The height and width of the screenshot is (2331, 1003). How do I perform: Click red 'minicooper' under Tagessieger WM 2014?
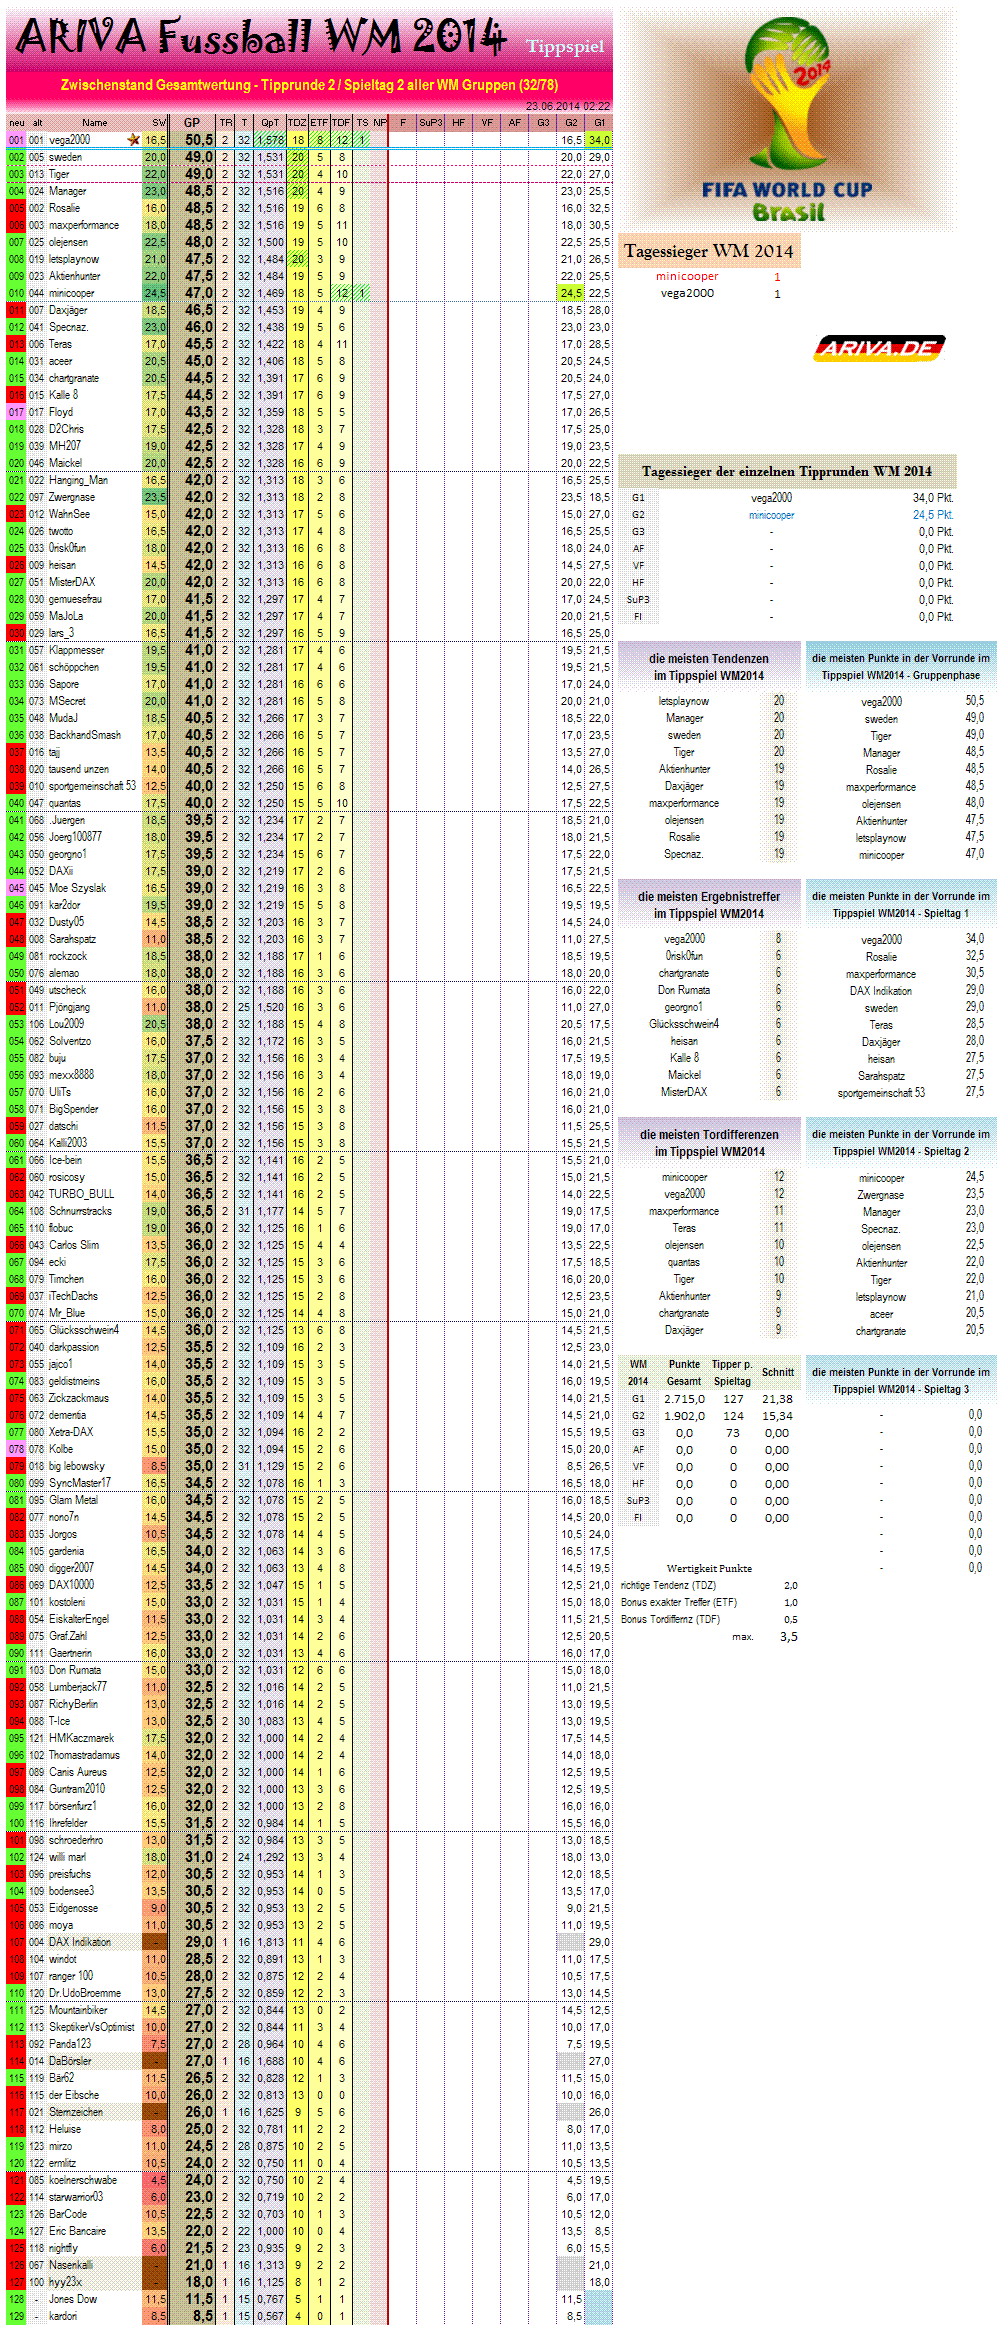(687, 276)
